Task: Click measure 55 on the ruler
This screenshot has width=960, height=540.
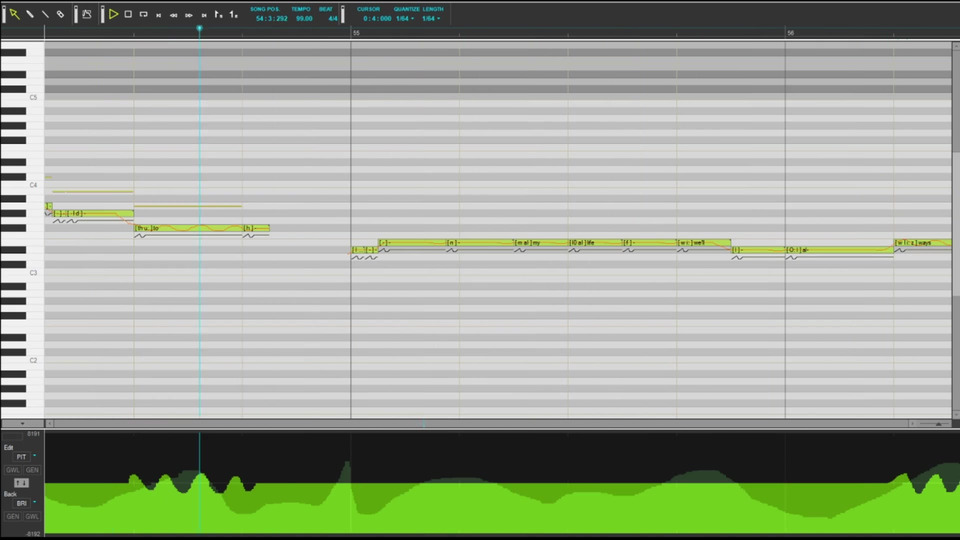Action: click(x=356, y=33)
